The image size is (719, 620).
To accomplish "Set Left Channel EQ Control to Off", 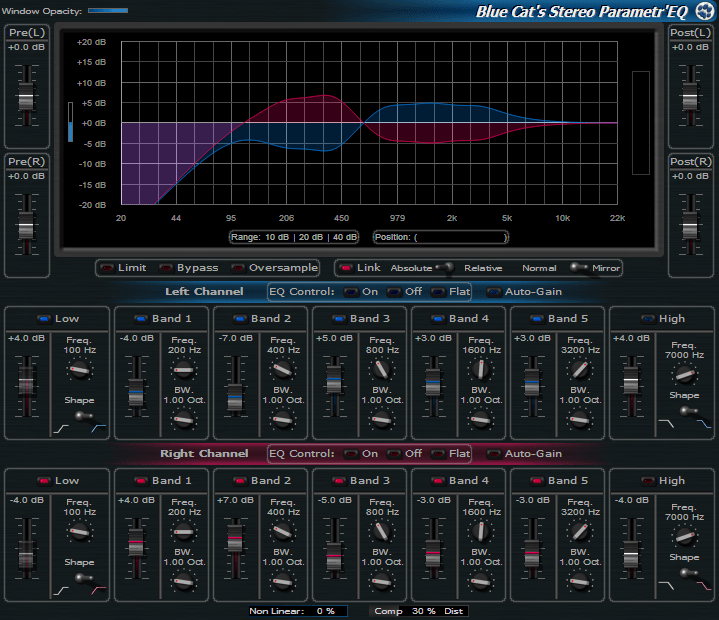I will (394, 292).
